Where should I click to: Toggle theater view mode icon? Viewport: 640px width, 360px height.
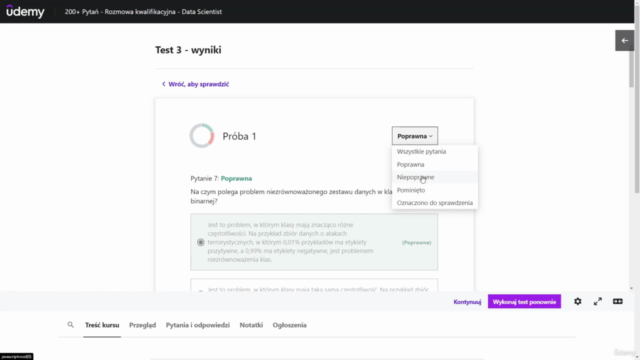tap(618, 302)
